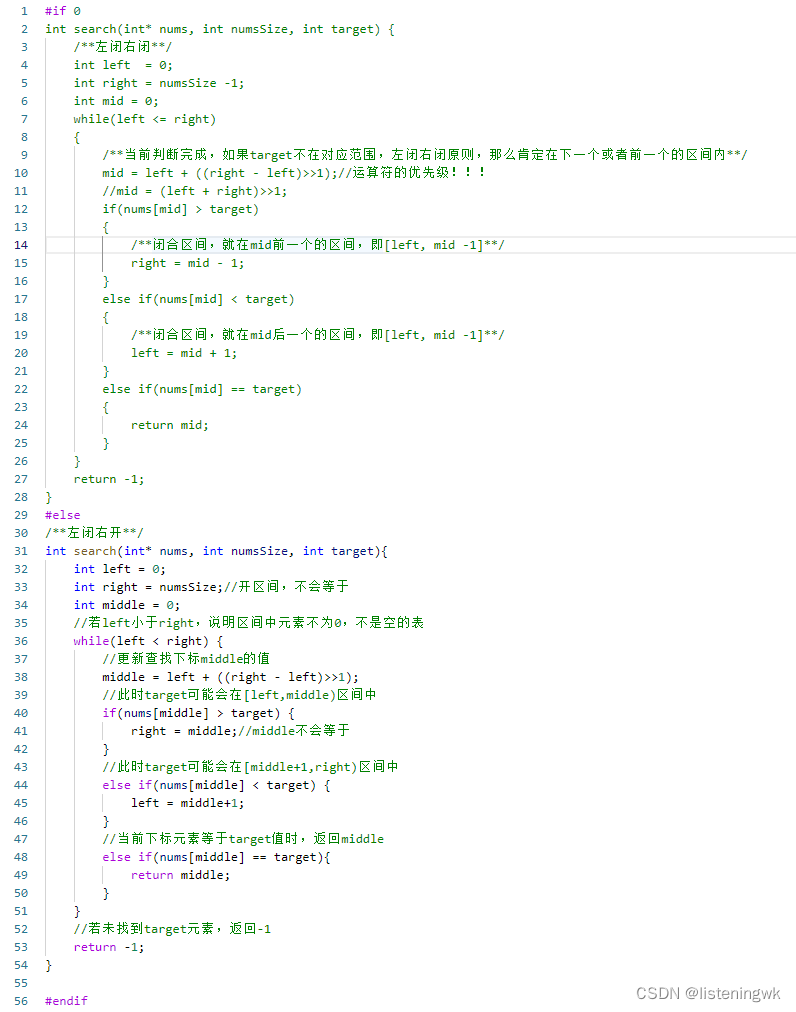
Task: Click 'right = middle;' on line 41
Action: click(184, 731)
